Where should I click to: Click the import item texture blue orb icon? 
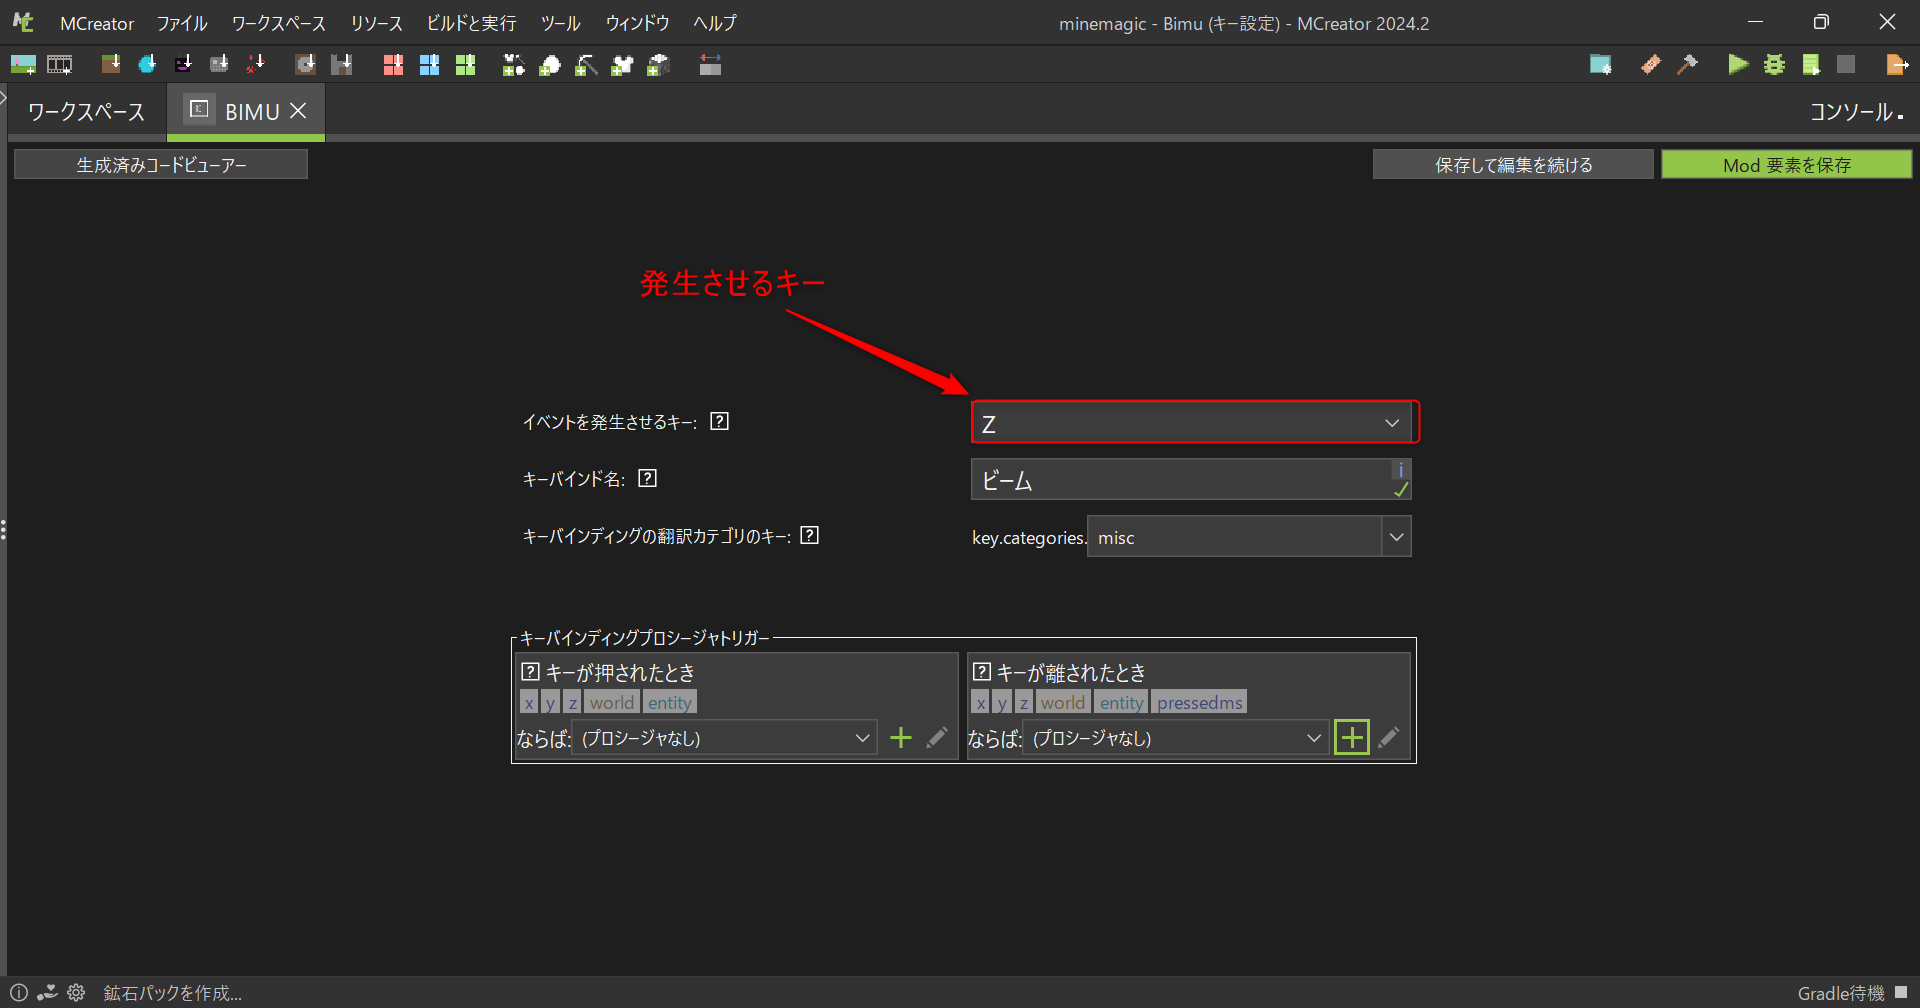click(x=147, y=65)
